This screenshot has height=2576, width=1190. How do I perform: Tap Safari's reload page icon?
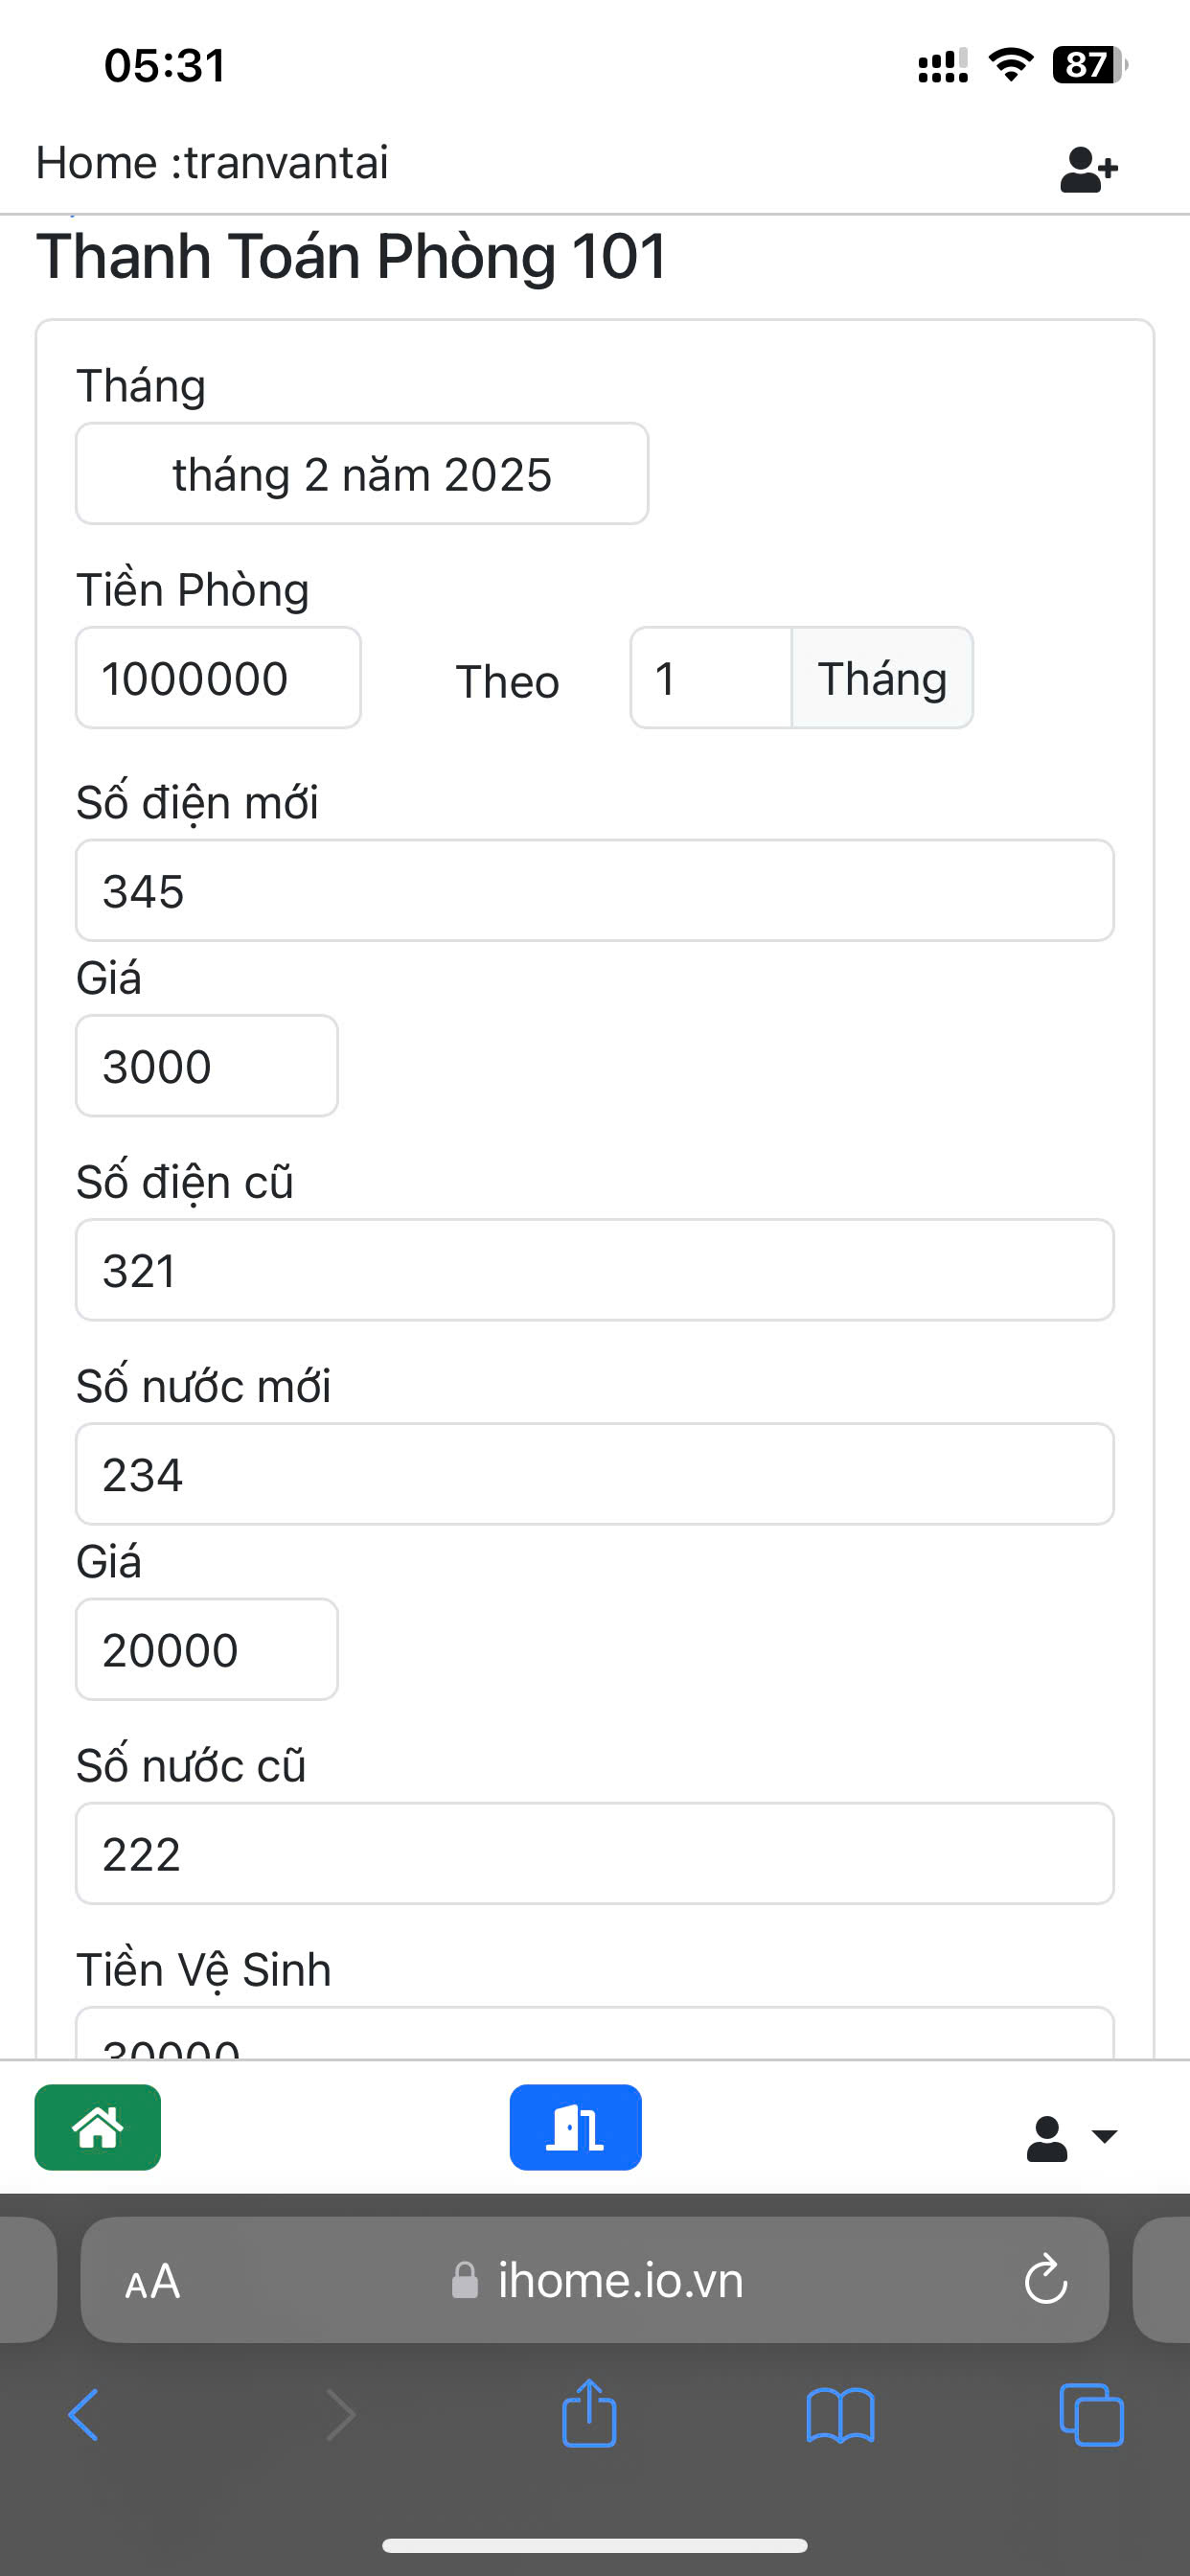point(1045,2279)
